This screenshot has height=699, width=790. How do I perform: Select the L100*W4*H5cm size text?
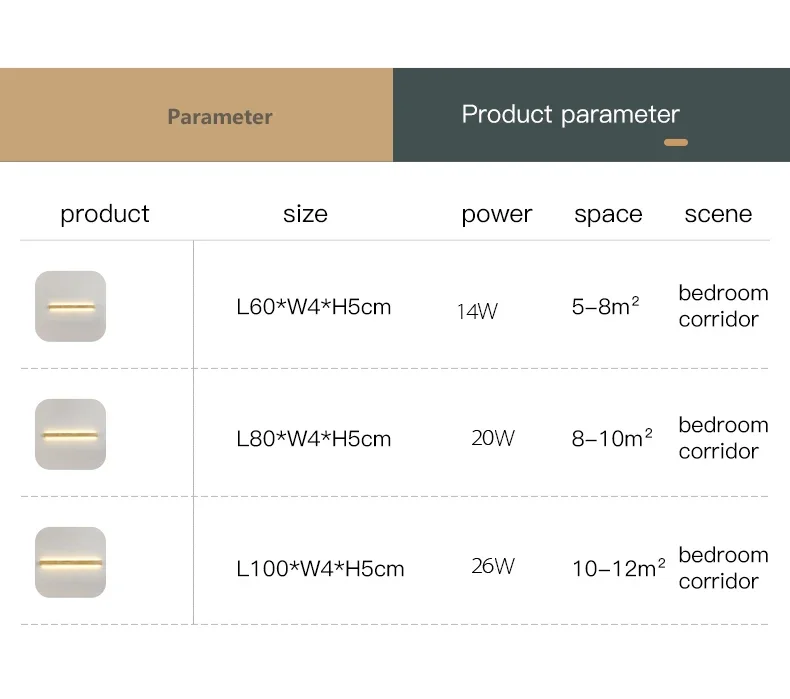[x=320, y=569]
